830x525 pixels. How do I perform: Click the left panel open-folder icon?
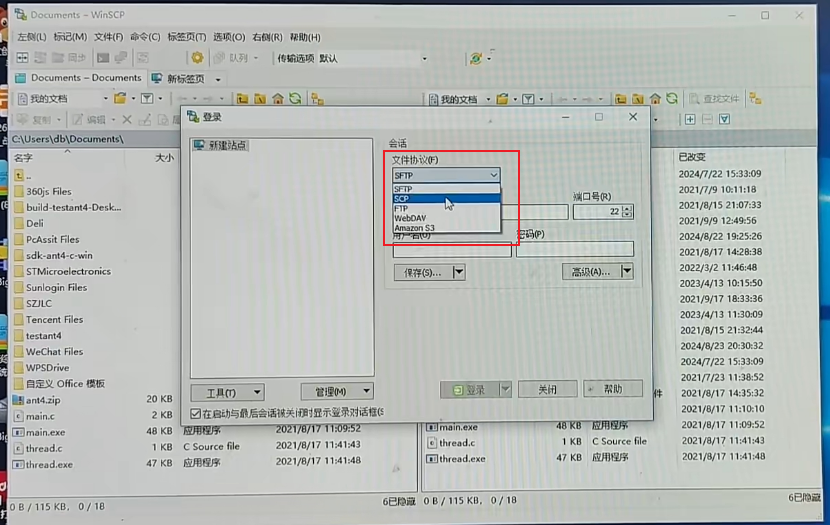[120, 98]
